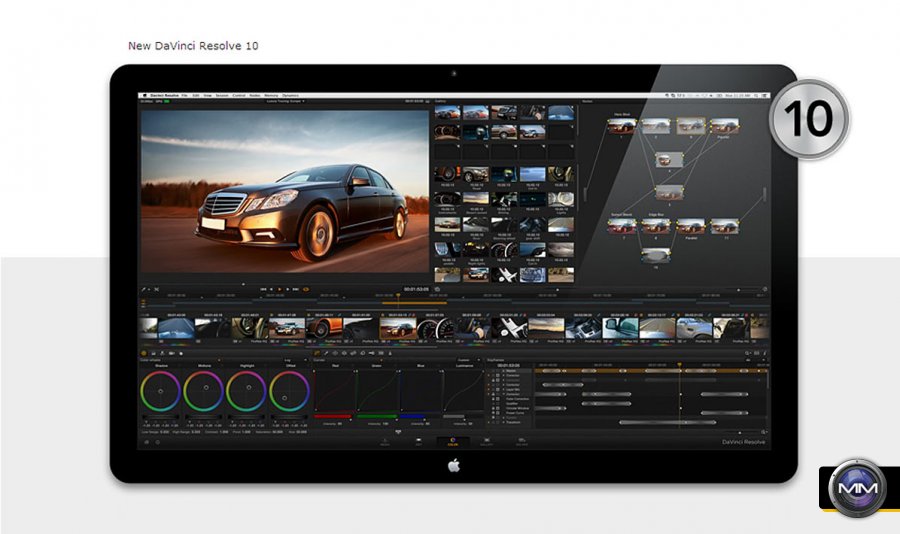Image resolution: width=900 pixels, height=534 pixels.
Task: Click the New DaVinci Resolve 10 title
Action: tap(193, 46)
